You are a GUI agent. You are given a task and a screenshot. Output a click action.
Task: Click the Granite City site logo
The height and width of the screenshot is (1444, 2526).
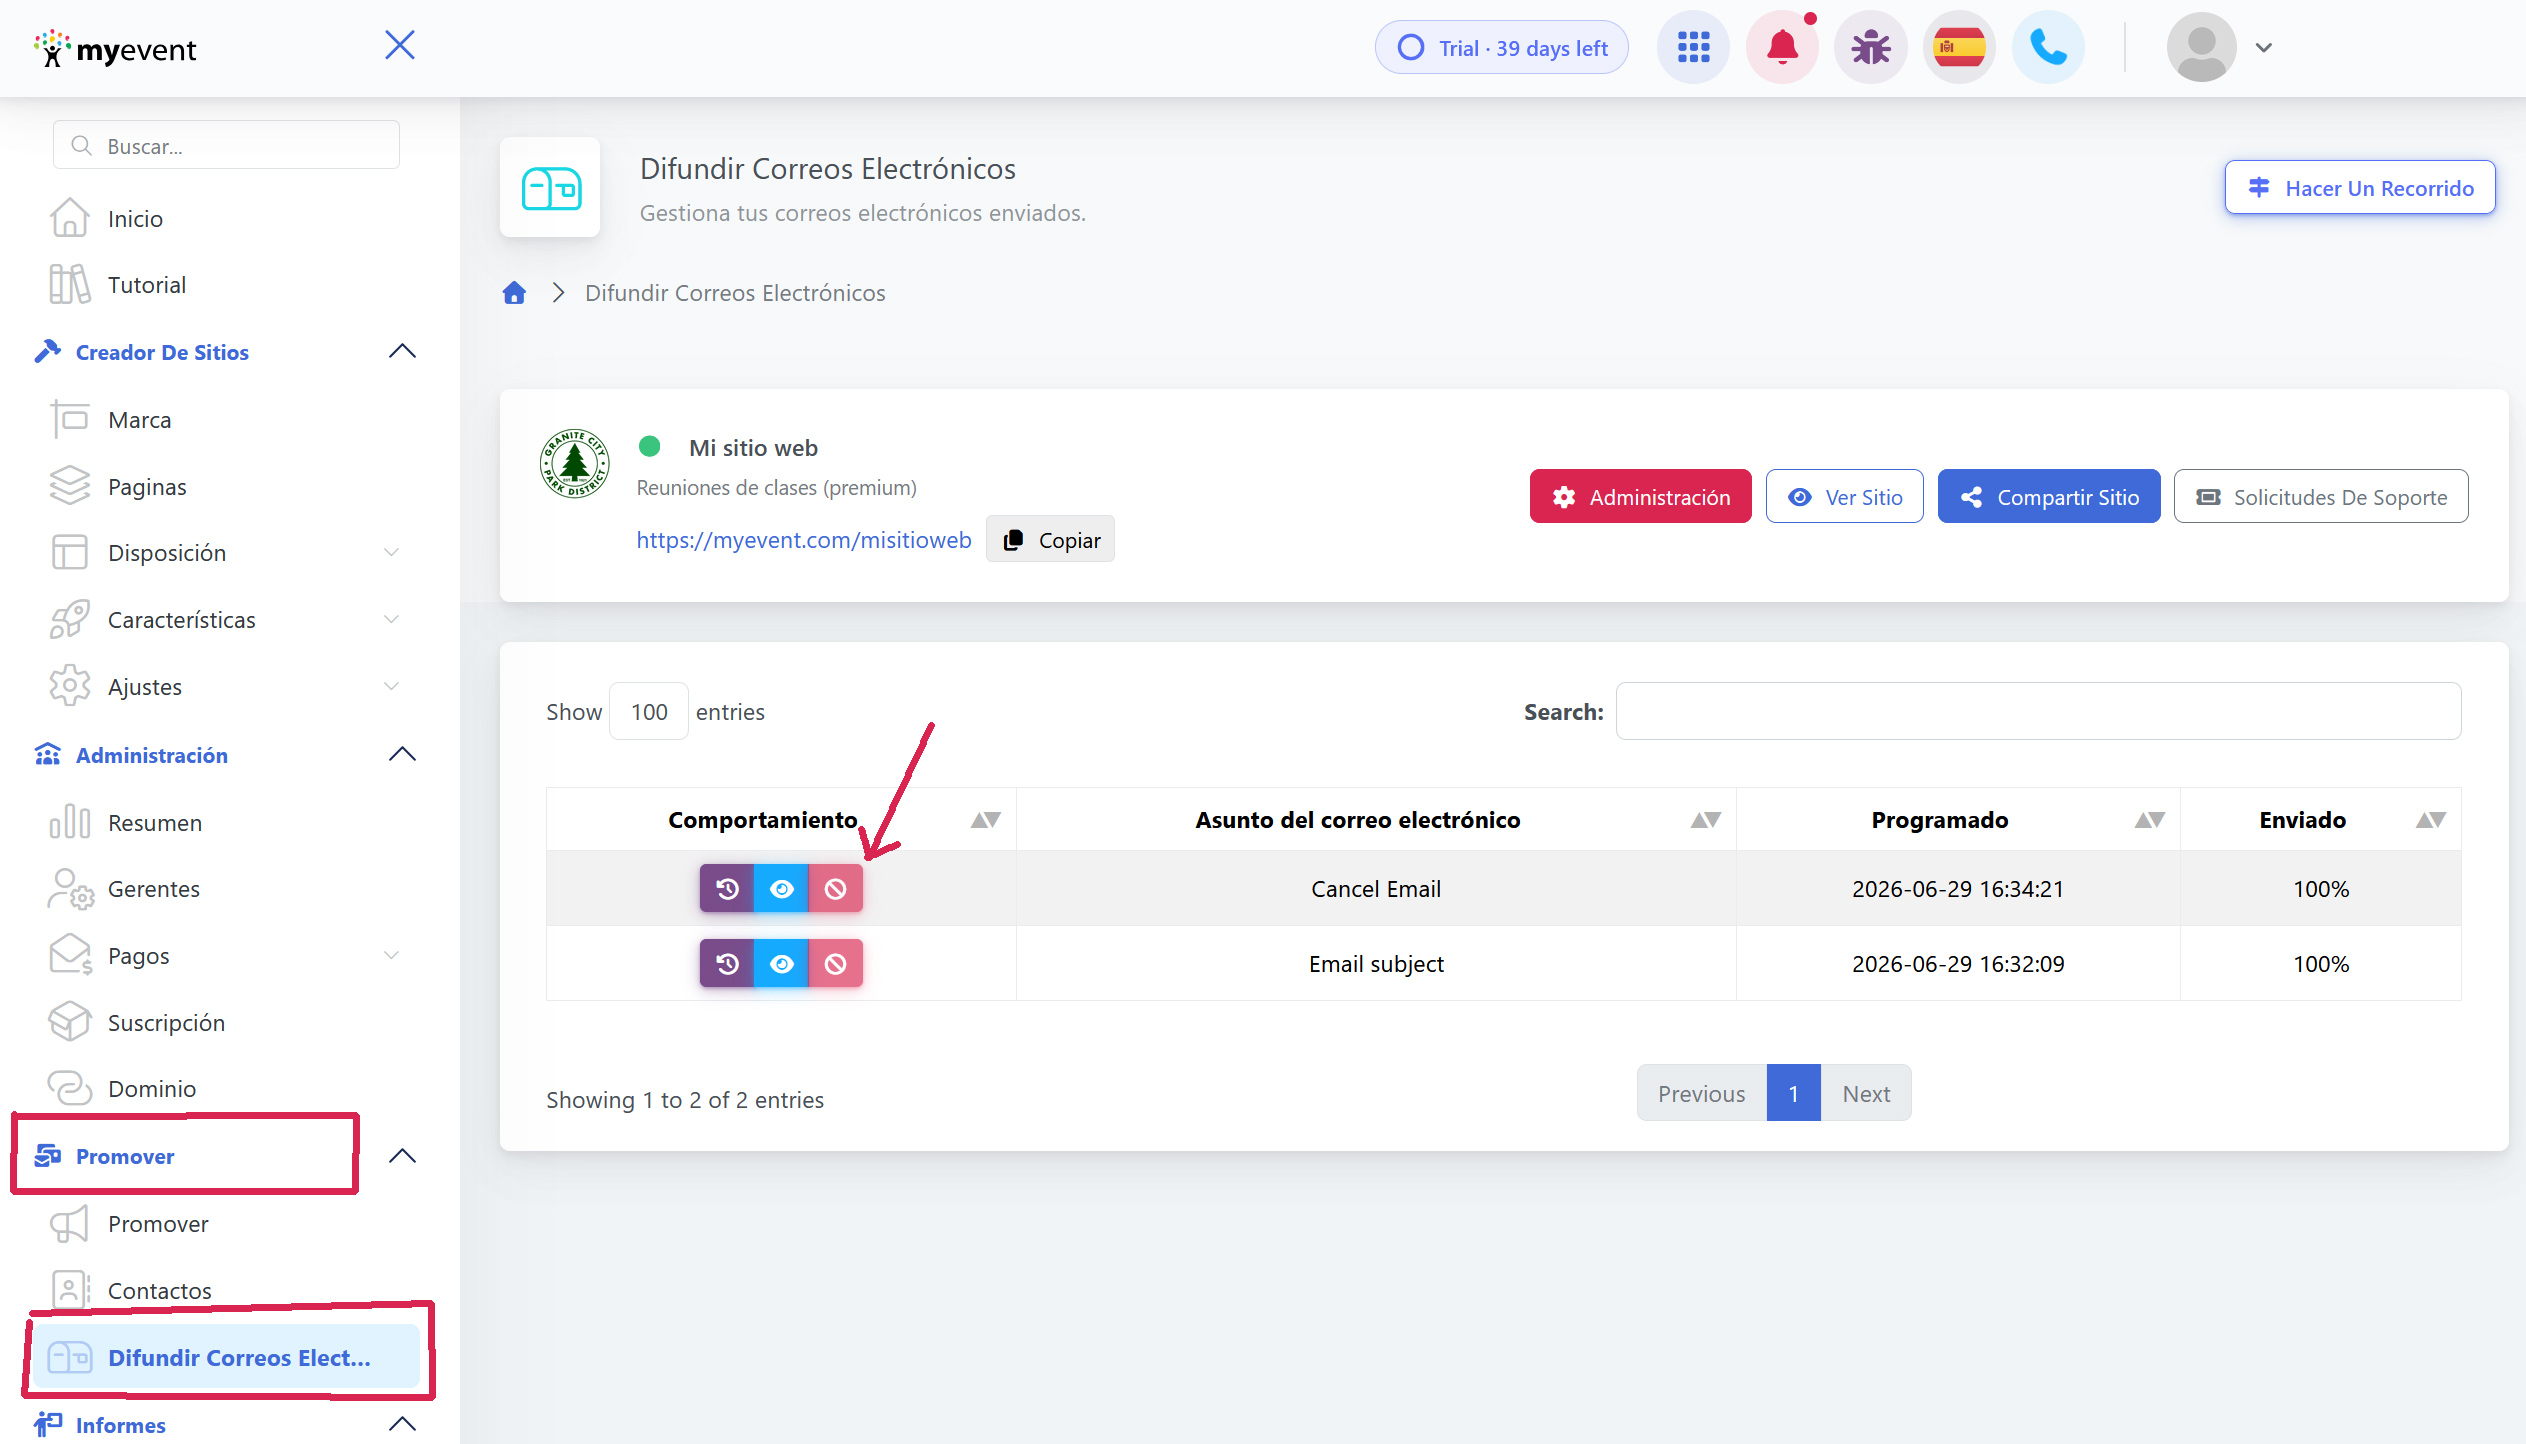[x=574, y=463]
